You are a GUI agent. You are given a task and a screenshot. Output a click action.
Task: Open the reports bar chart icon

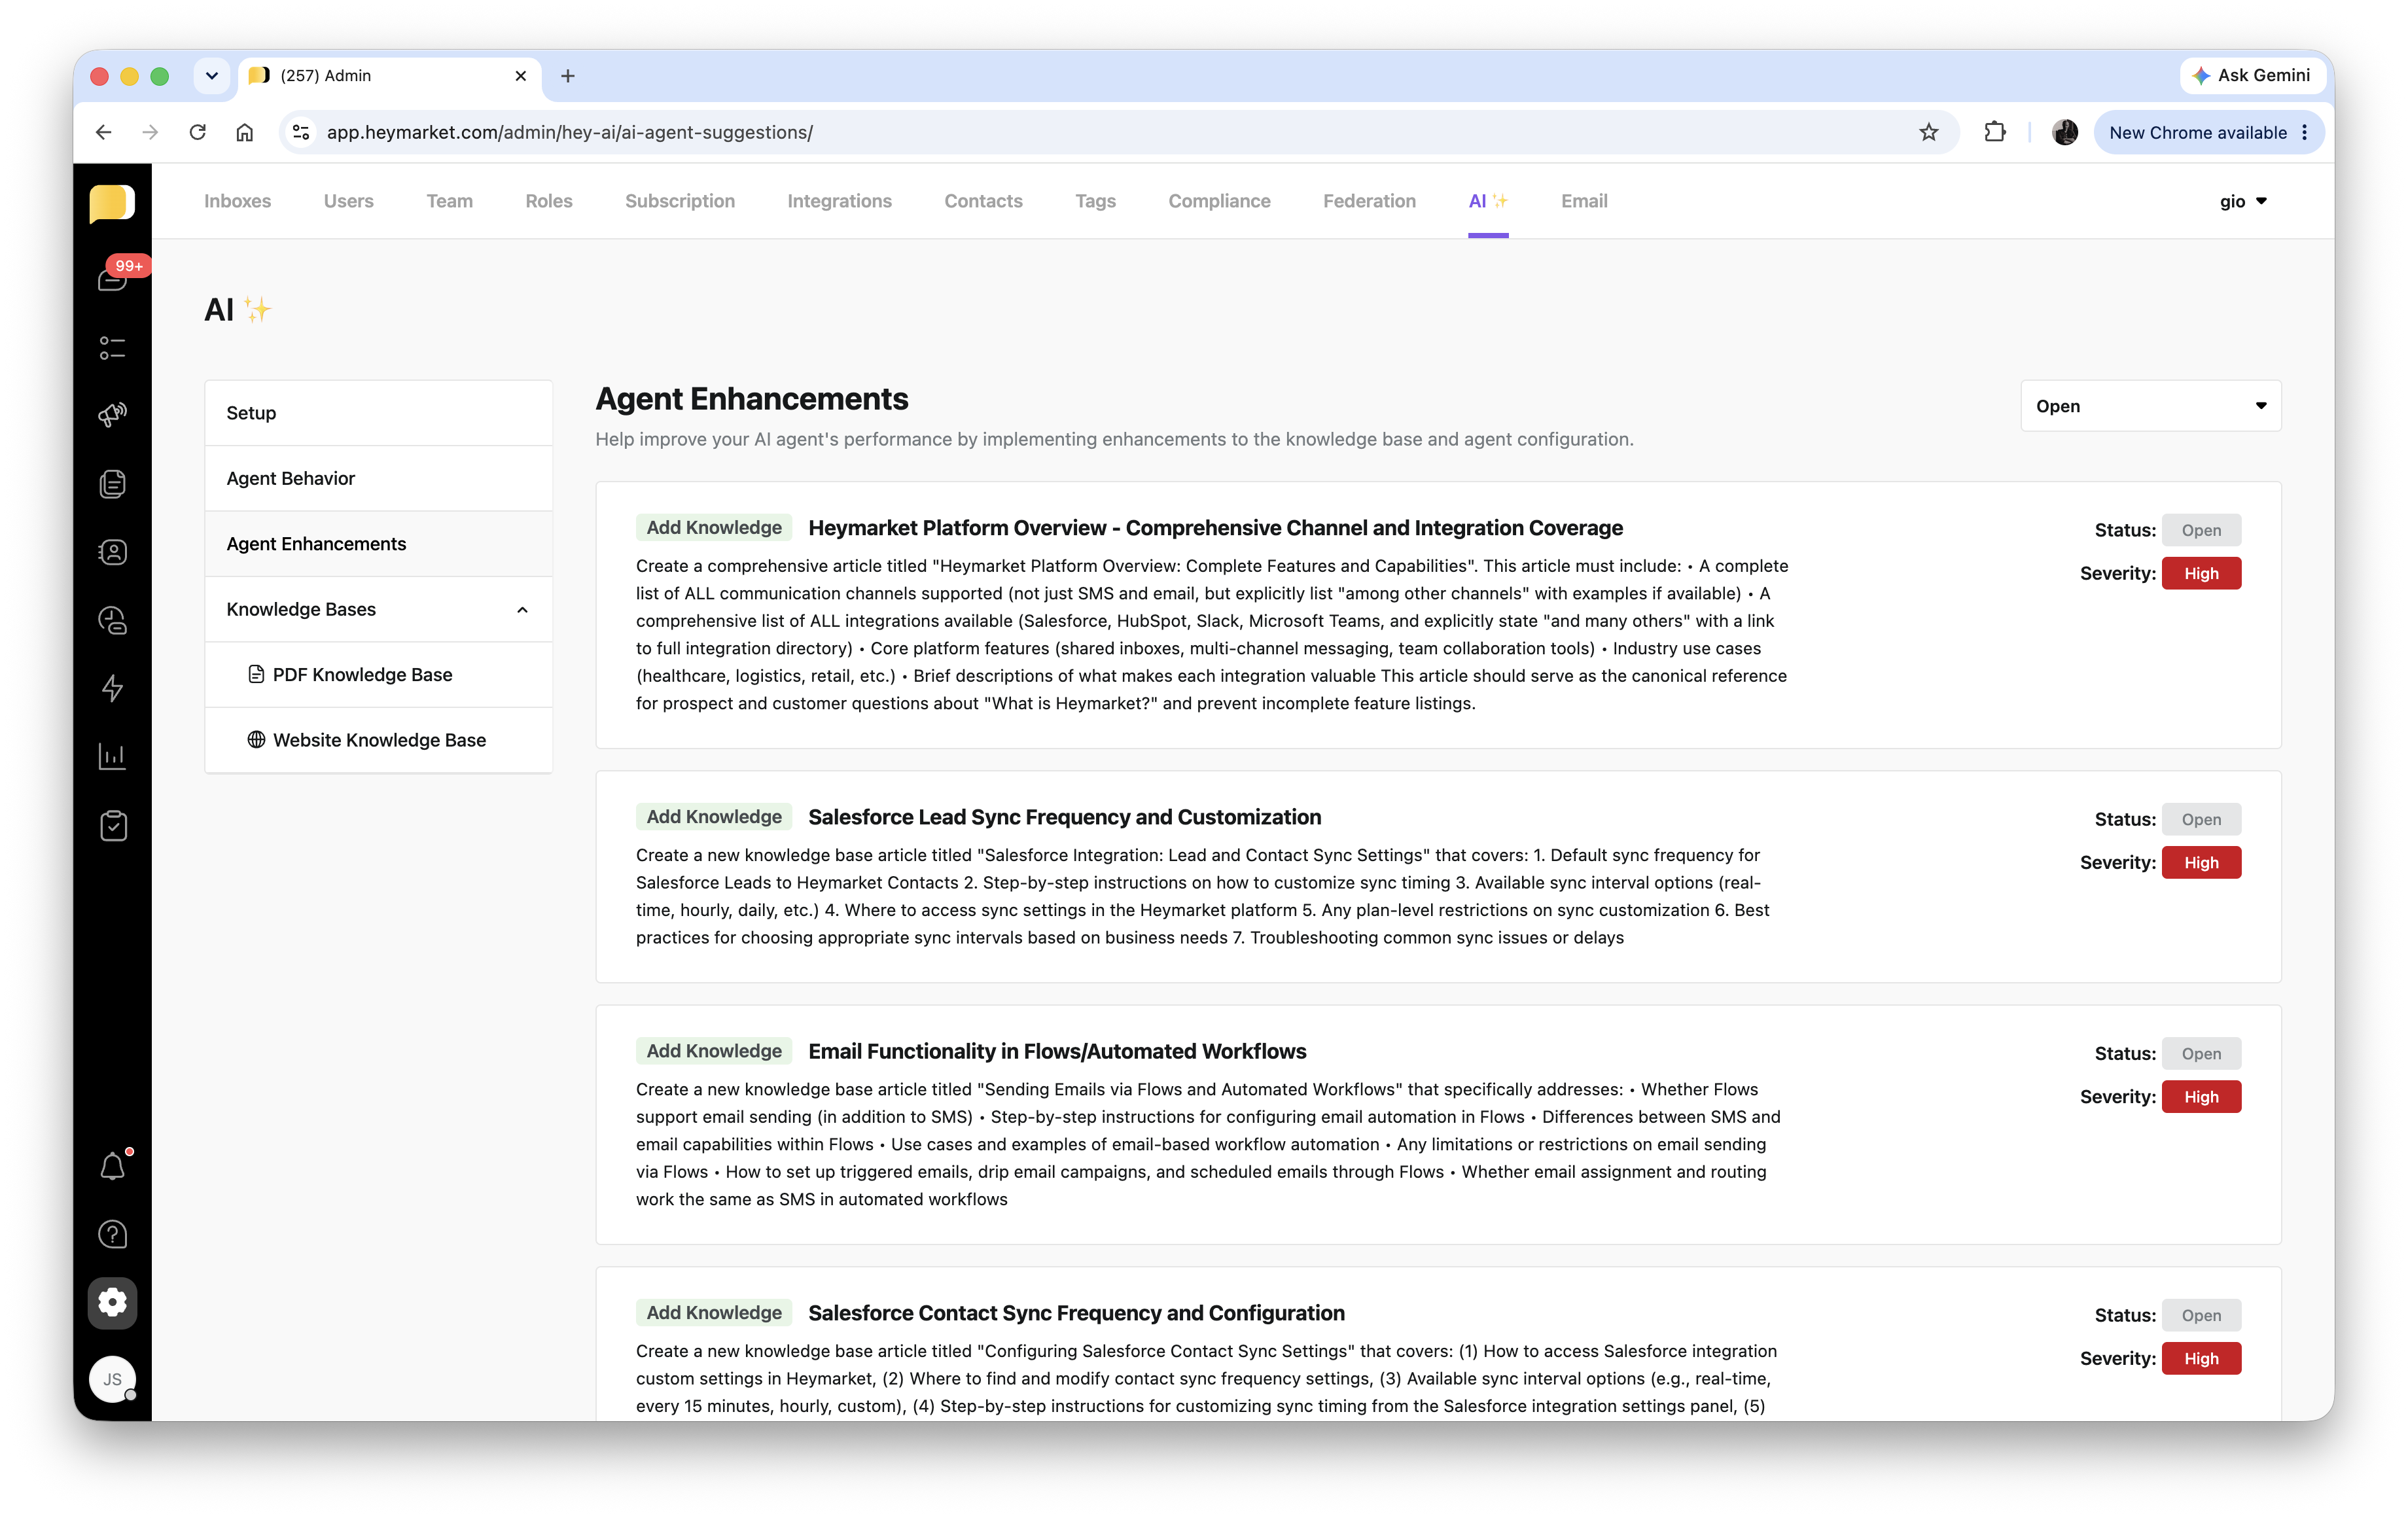point(113,756)
